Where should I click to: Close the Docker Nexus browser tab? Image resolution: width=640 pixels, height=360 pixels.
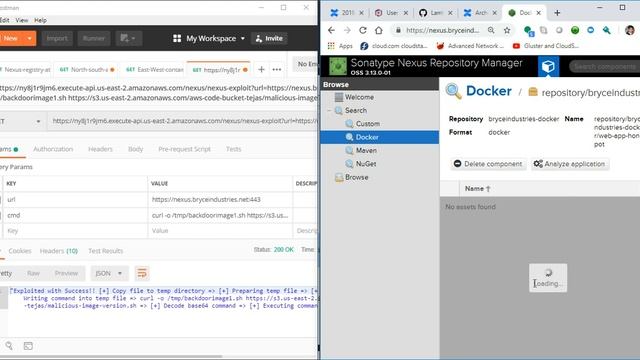[539, 13]
